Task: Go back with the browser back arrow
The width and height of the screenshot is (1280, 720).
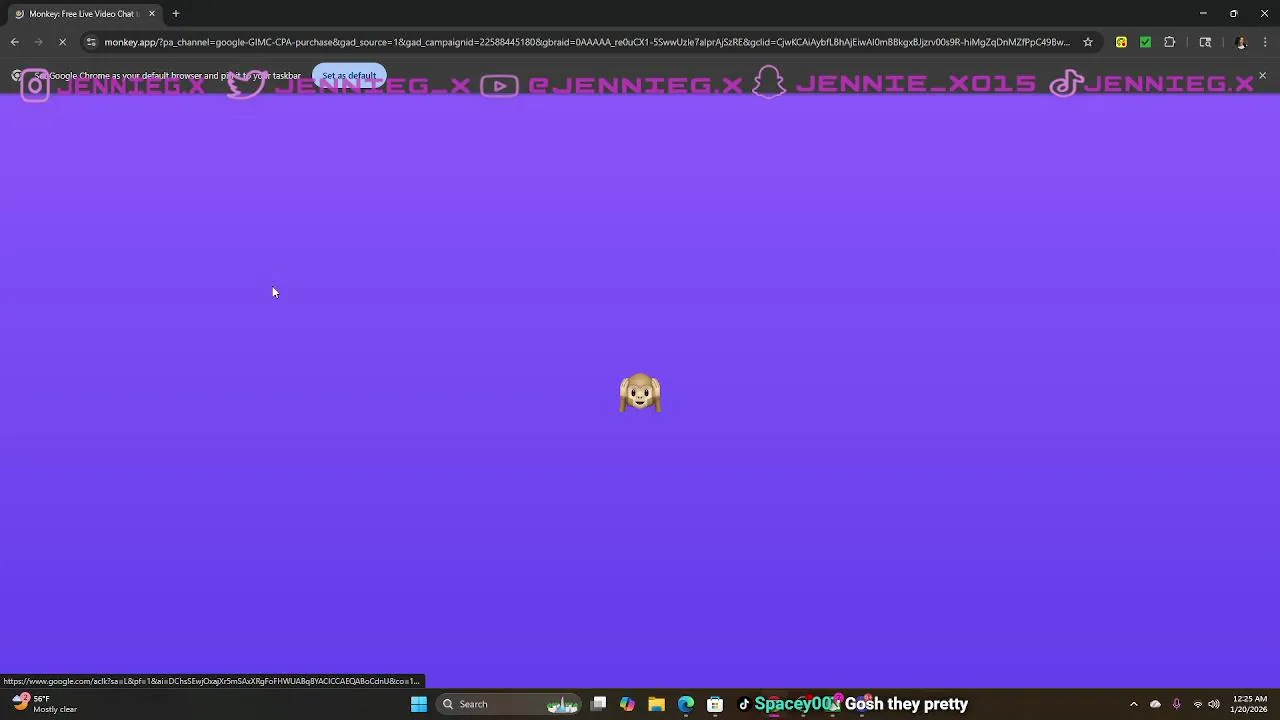Action: [15, 42]
